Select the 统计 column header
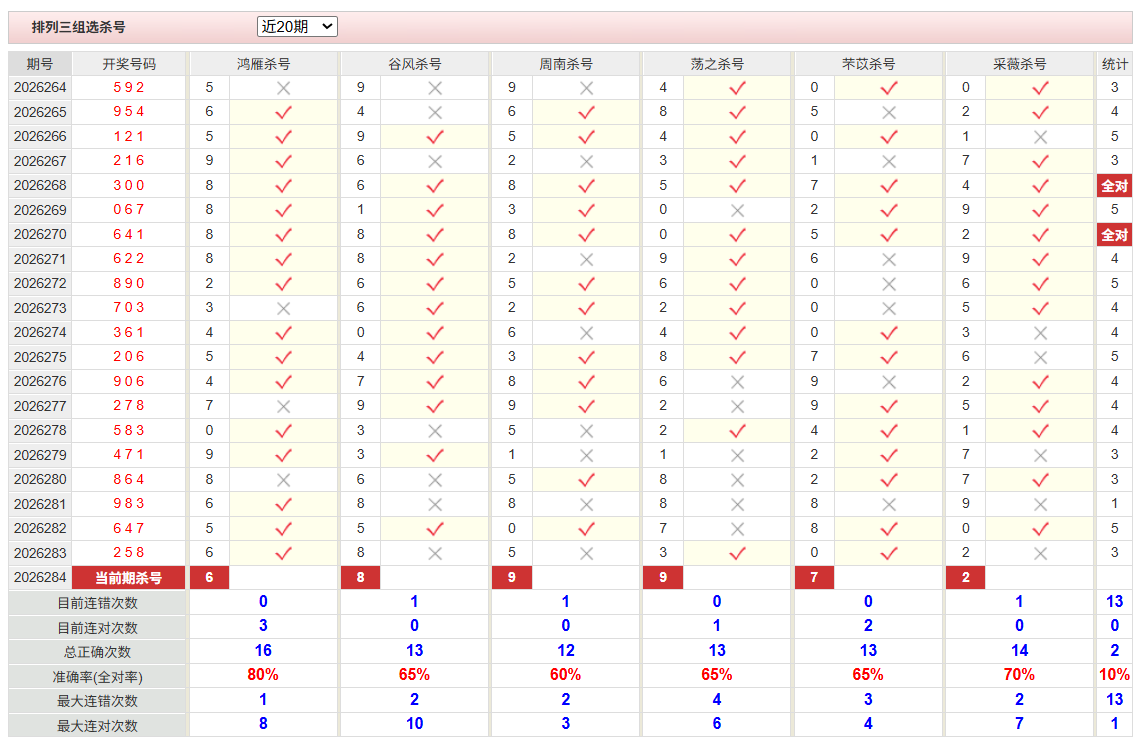 [x=1115, y=64]
